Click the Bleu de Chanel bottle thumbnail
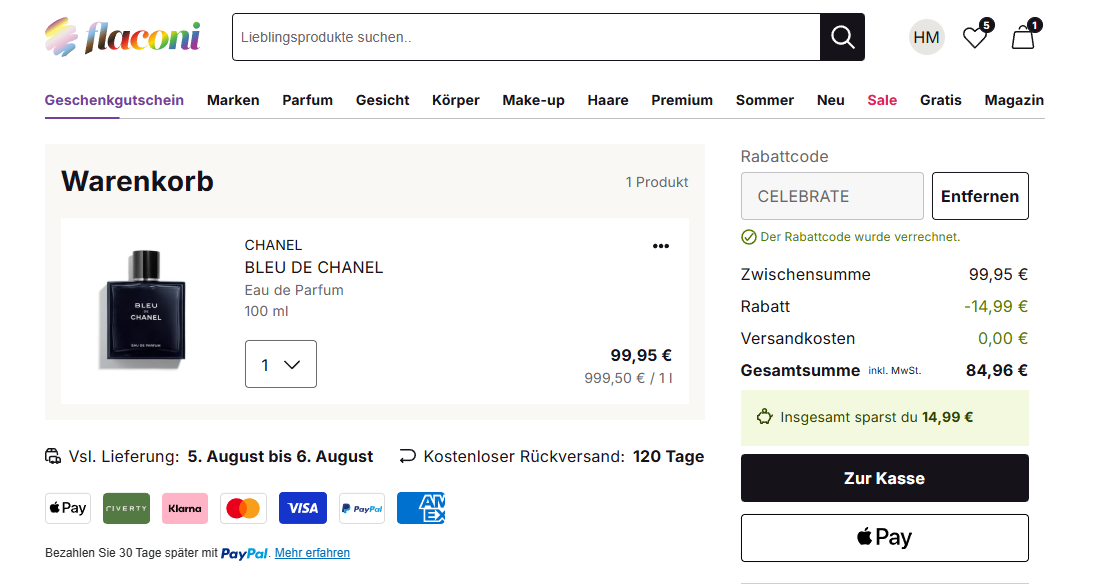 point(145,308)
